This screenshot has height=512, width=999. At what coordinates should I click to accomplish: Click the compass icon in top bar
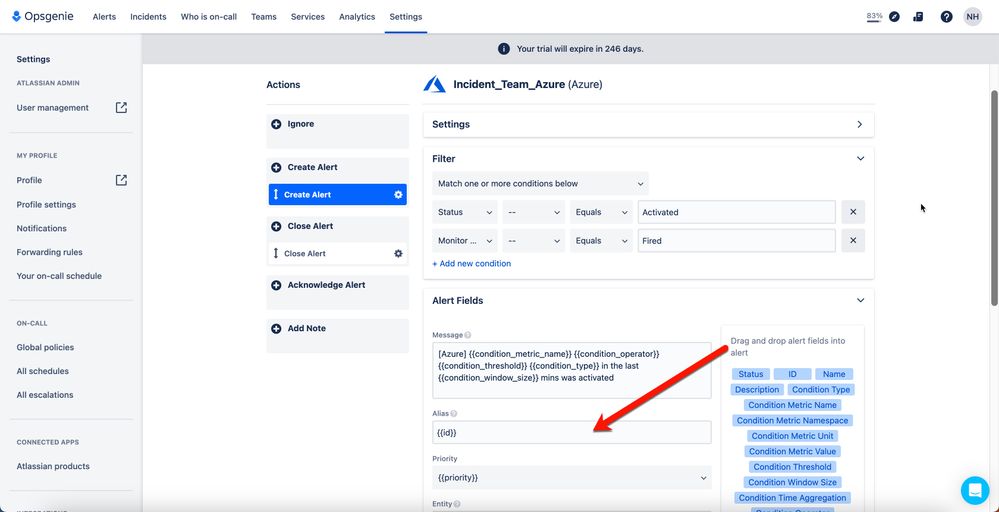894,17
